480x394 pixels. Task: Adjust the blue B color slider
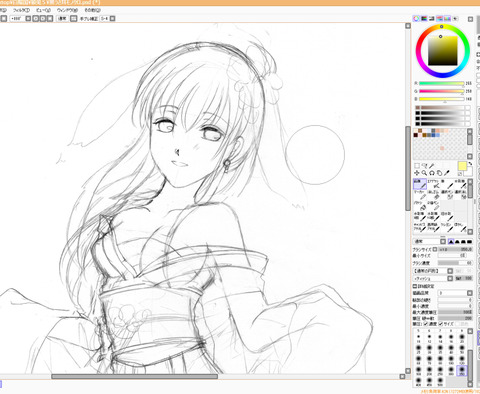click(441, 99)
